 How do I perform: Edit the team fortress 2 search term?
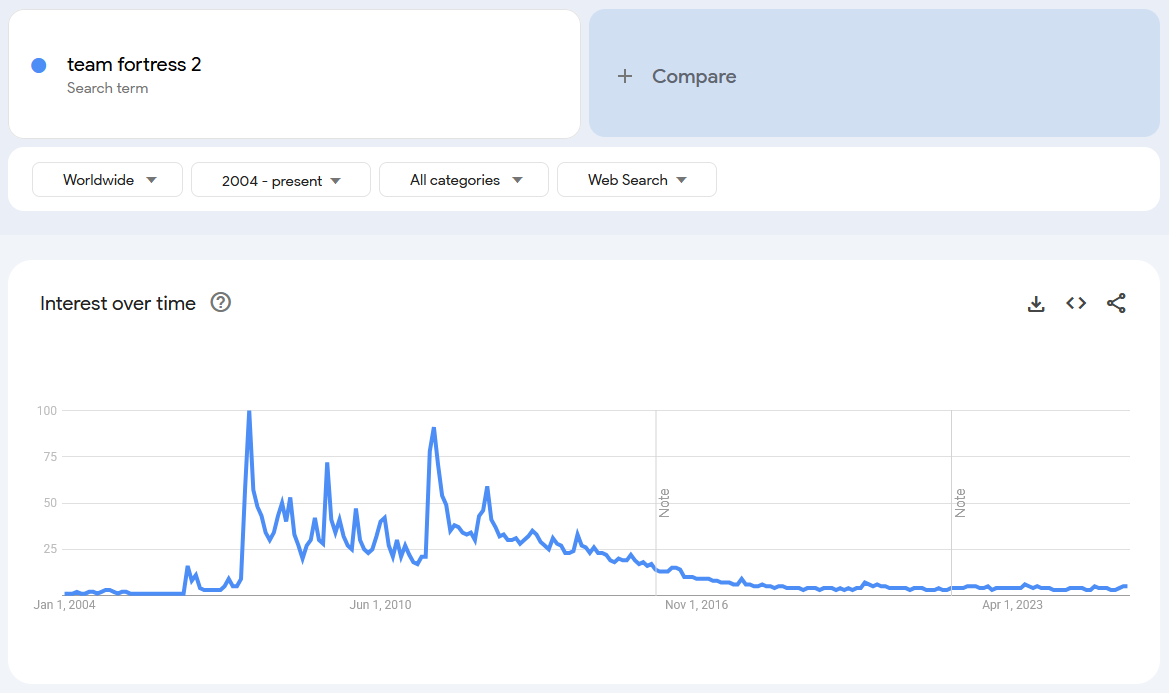pyautogui.click(x=134, y=65)
